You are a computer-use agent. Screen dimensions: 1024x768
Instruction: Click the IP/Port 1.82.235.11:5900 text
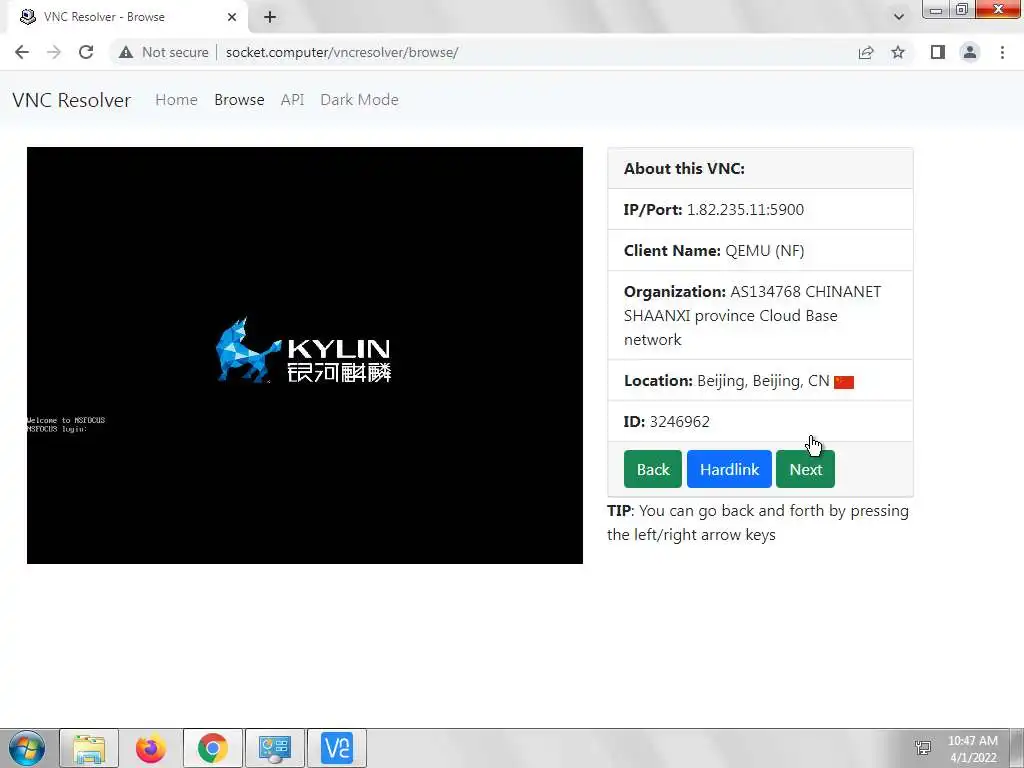[713, 210]
